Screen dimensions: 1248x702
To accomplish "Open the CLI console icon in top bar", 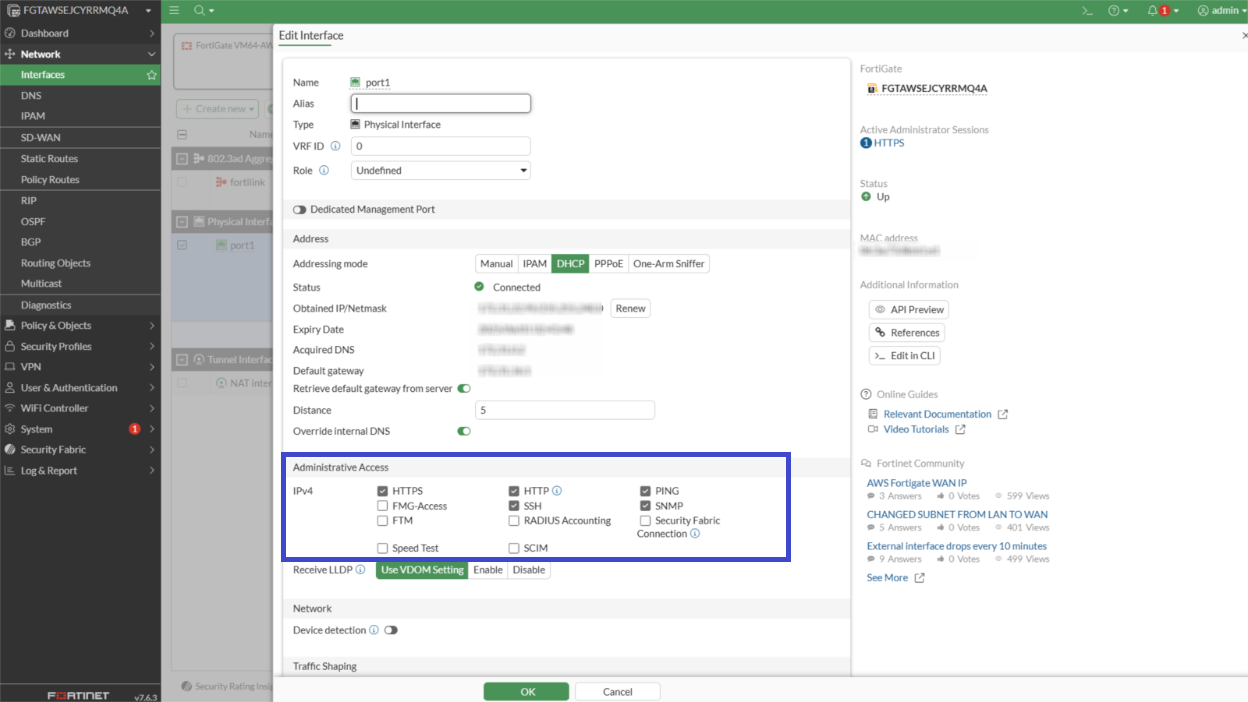I will [1087, 10].
